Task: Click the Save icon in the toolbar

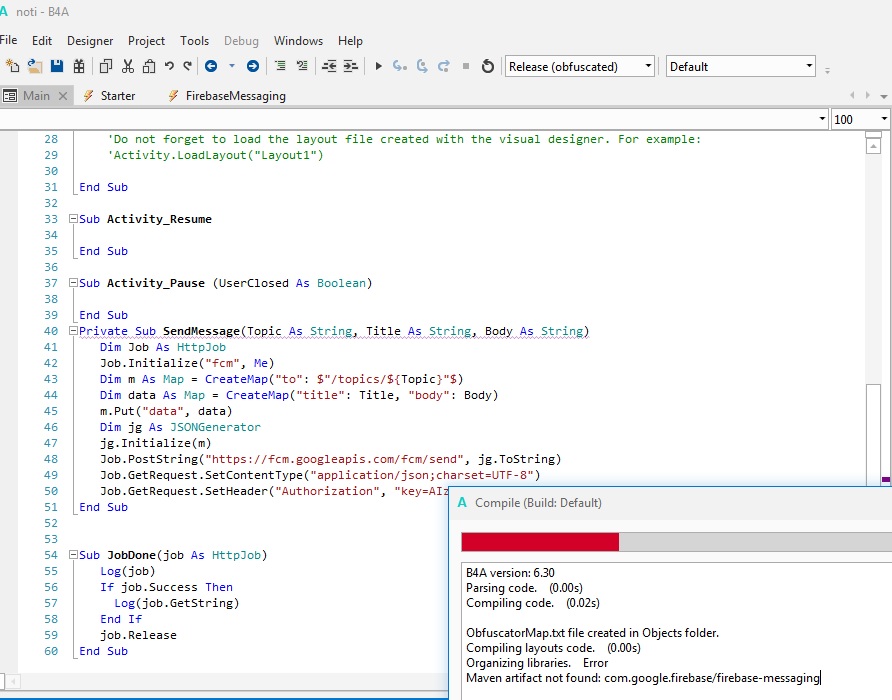Action: click(x=57, y=66)
